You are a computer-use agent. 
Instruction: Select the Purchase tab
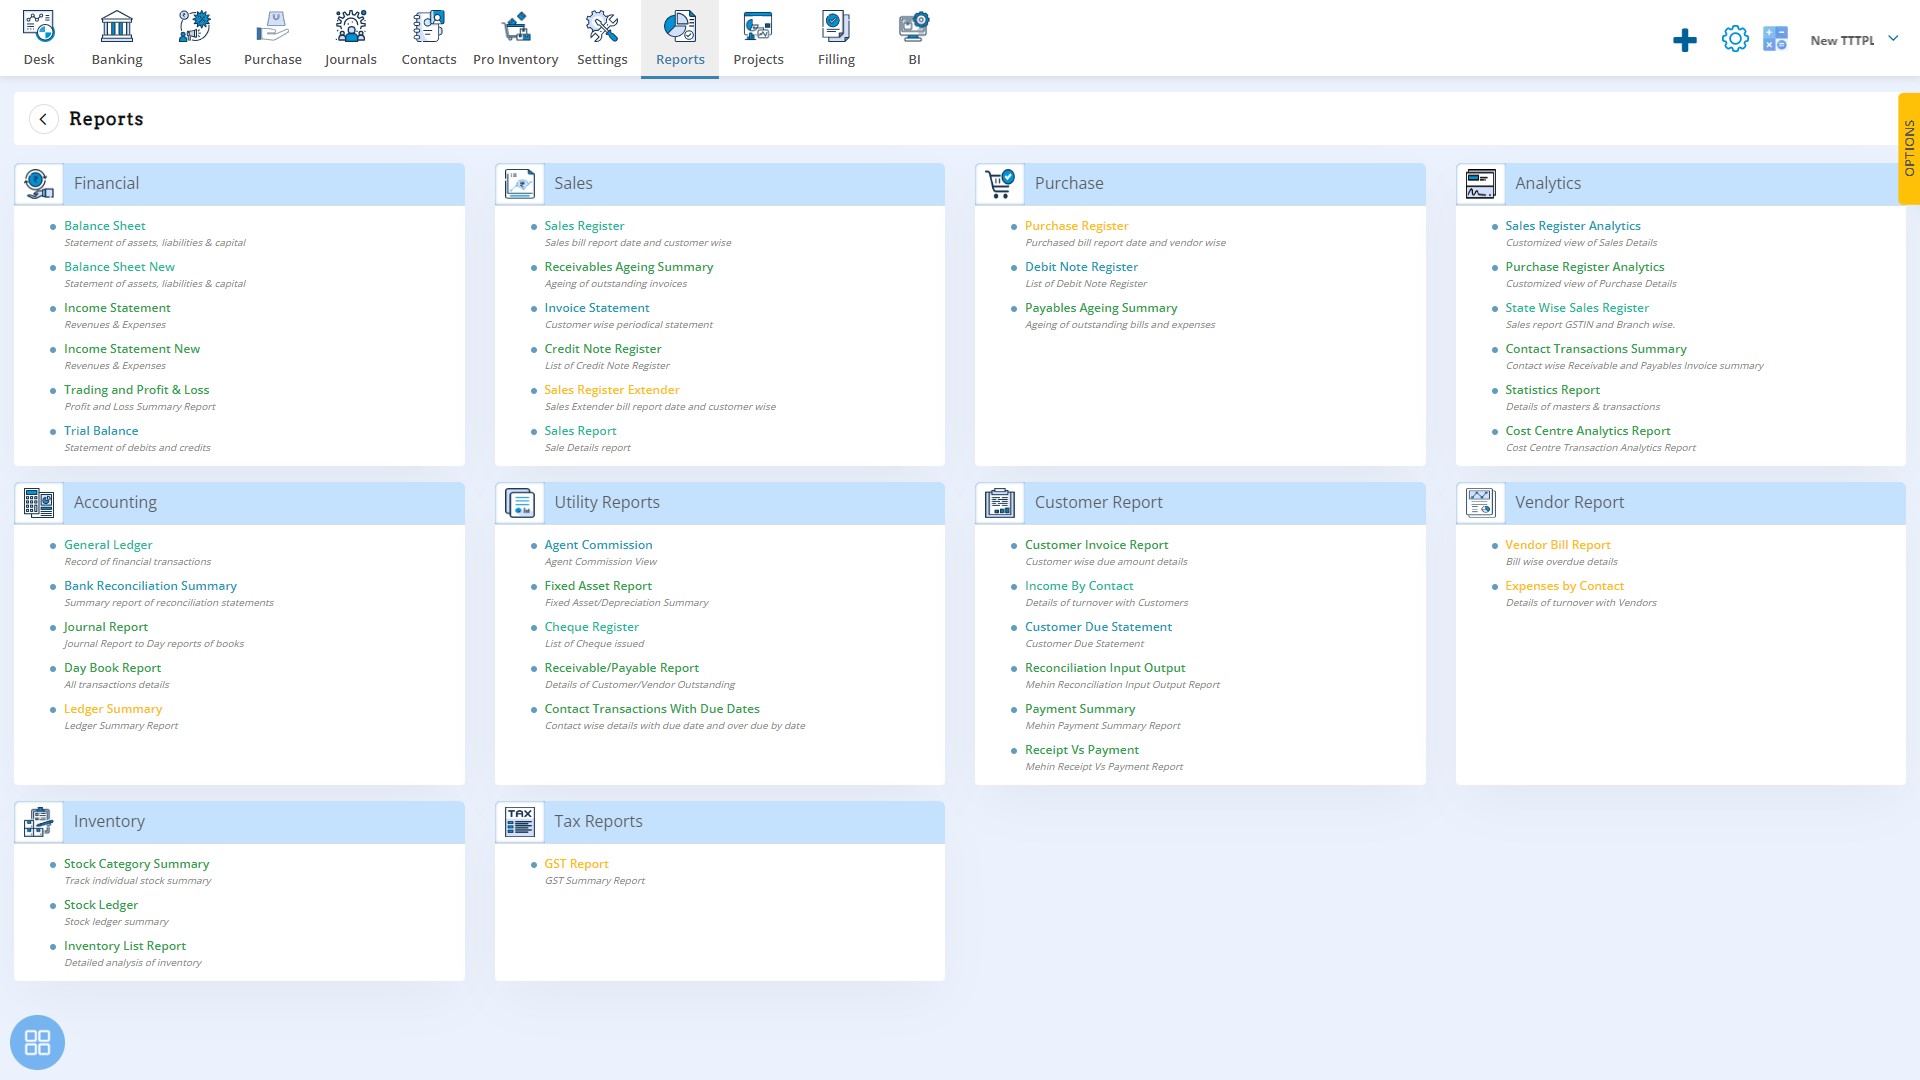272,37
